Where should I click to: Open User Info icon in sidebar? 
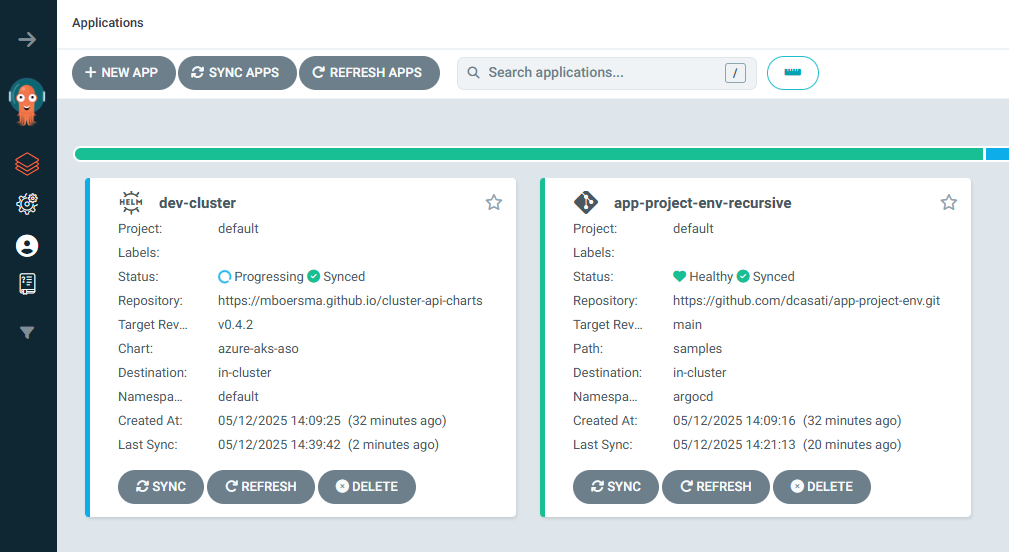[27, 246]
